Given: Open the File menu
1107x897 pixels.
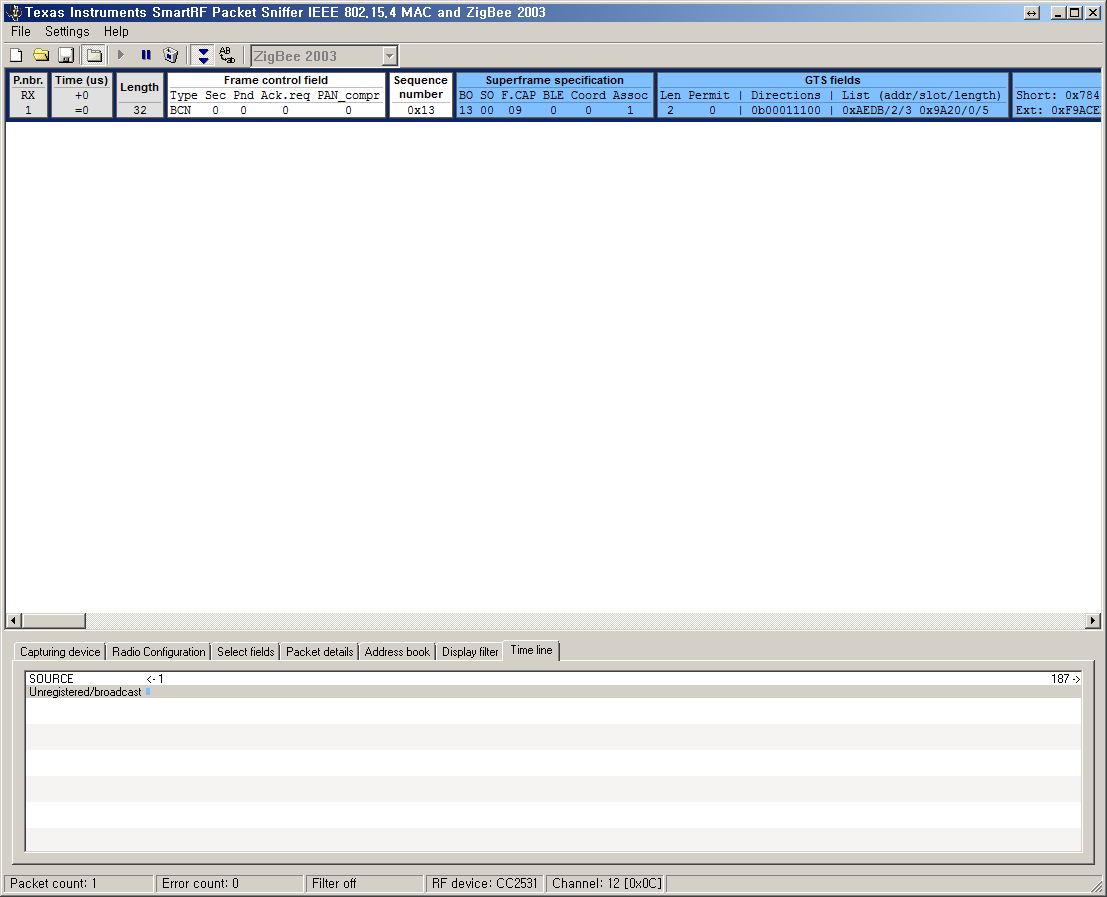Looking at the screenshot, I should tap(20, 31).
